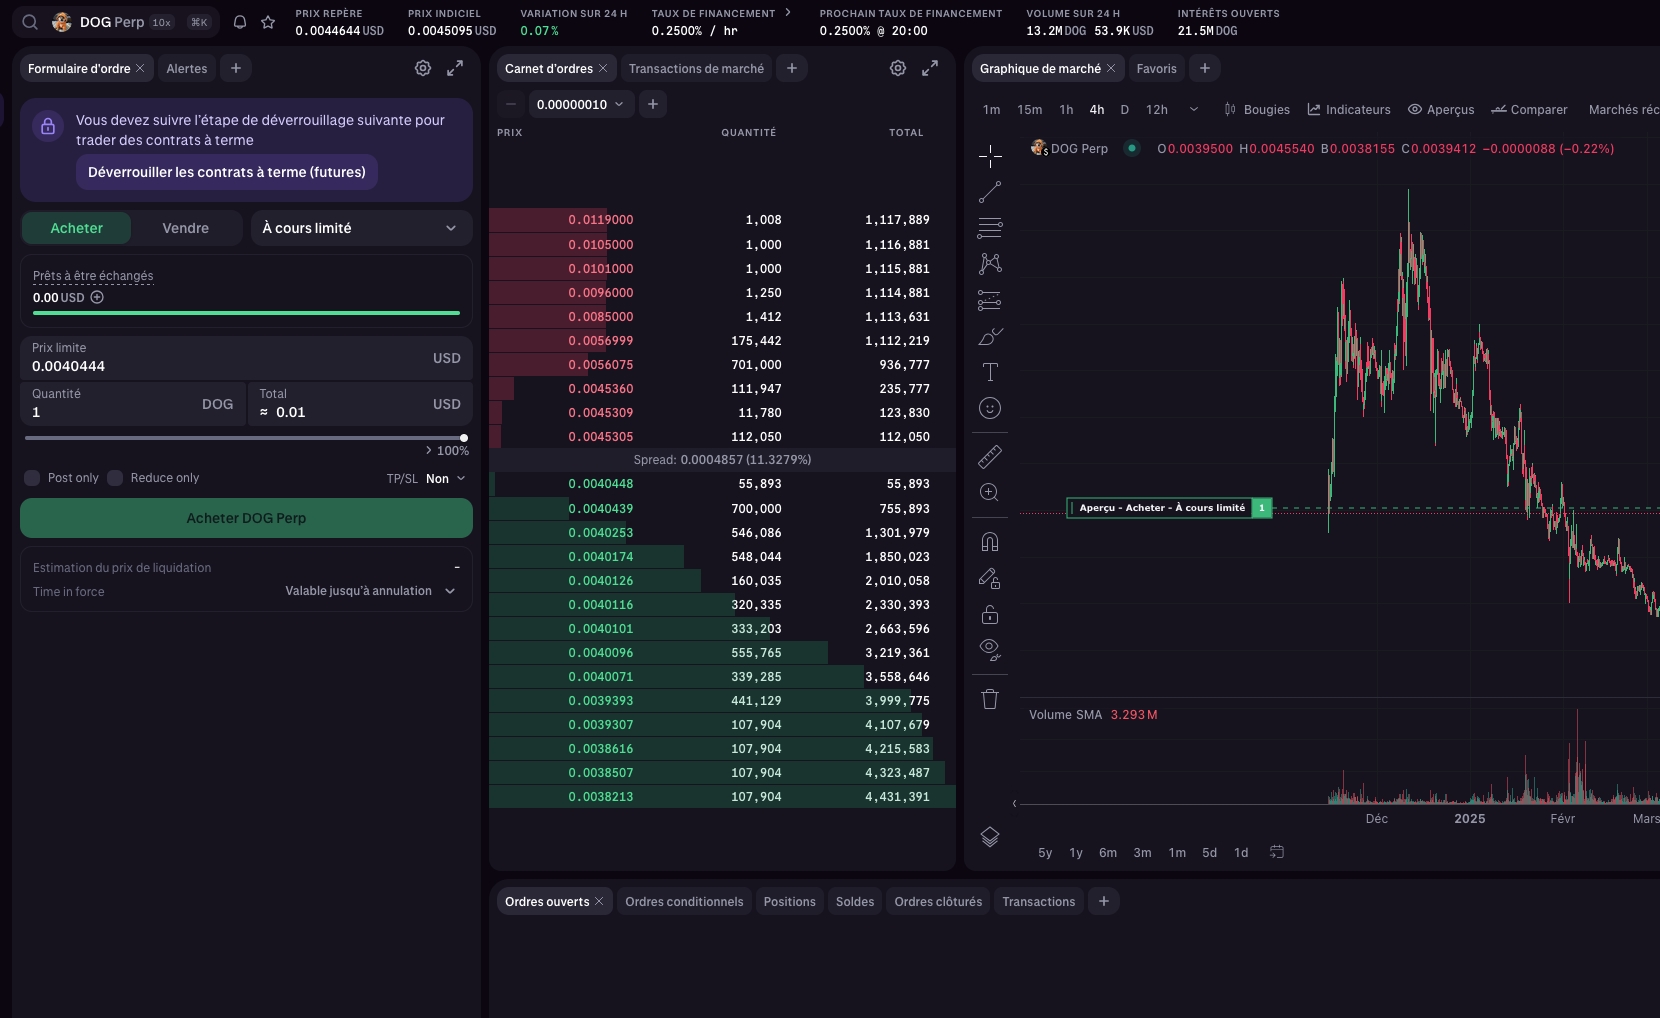Select the text annotation tool
The height and width of the screenshot is (1018, 1660).
point(990,372)
